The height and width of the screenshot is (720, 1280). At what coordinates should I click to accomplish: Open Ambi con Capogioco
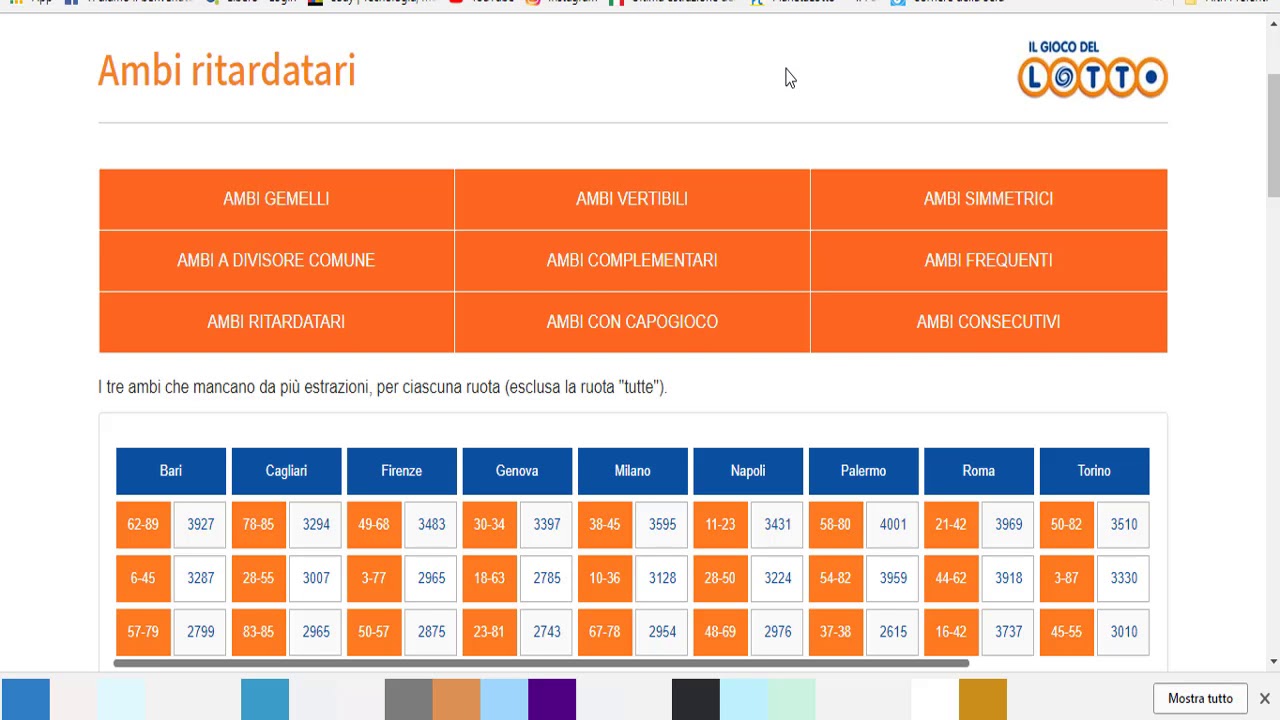pos(632,322)
